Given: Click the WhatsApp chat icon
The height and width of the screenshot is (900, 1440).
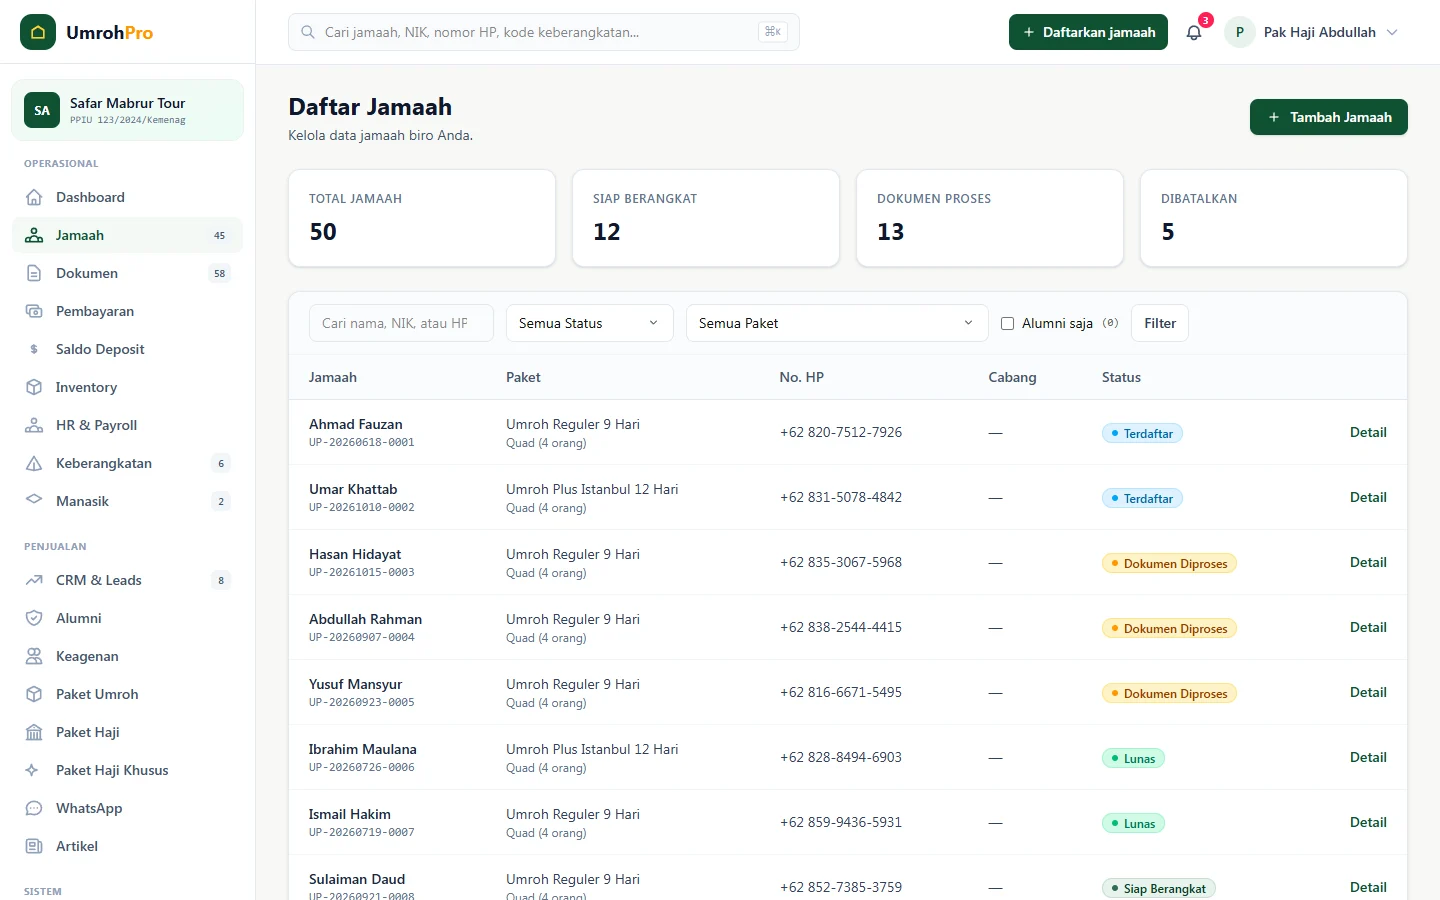Looking at the screenshot, I should [x=34, y=808].
